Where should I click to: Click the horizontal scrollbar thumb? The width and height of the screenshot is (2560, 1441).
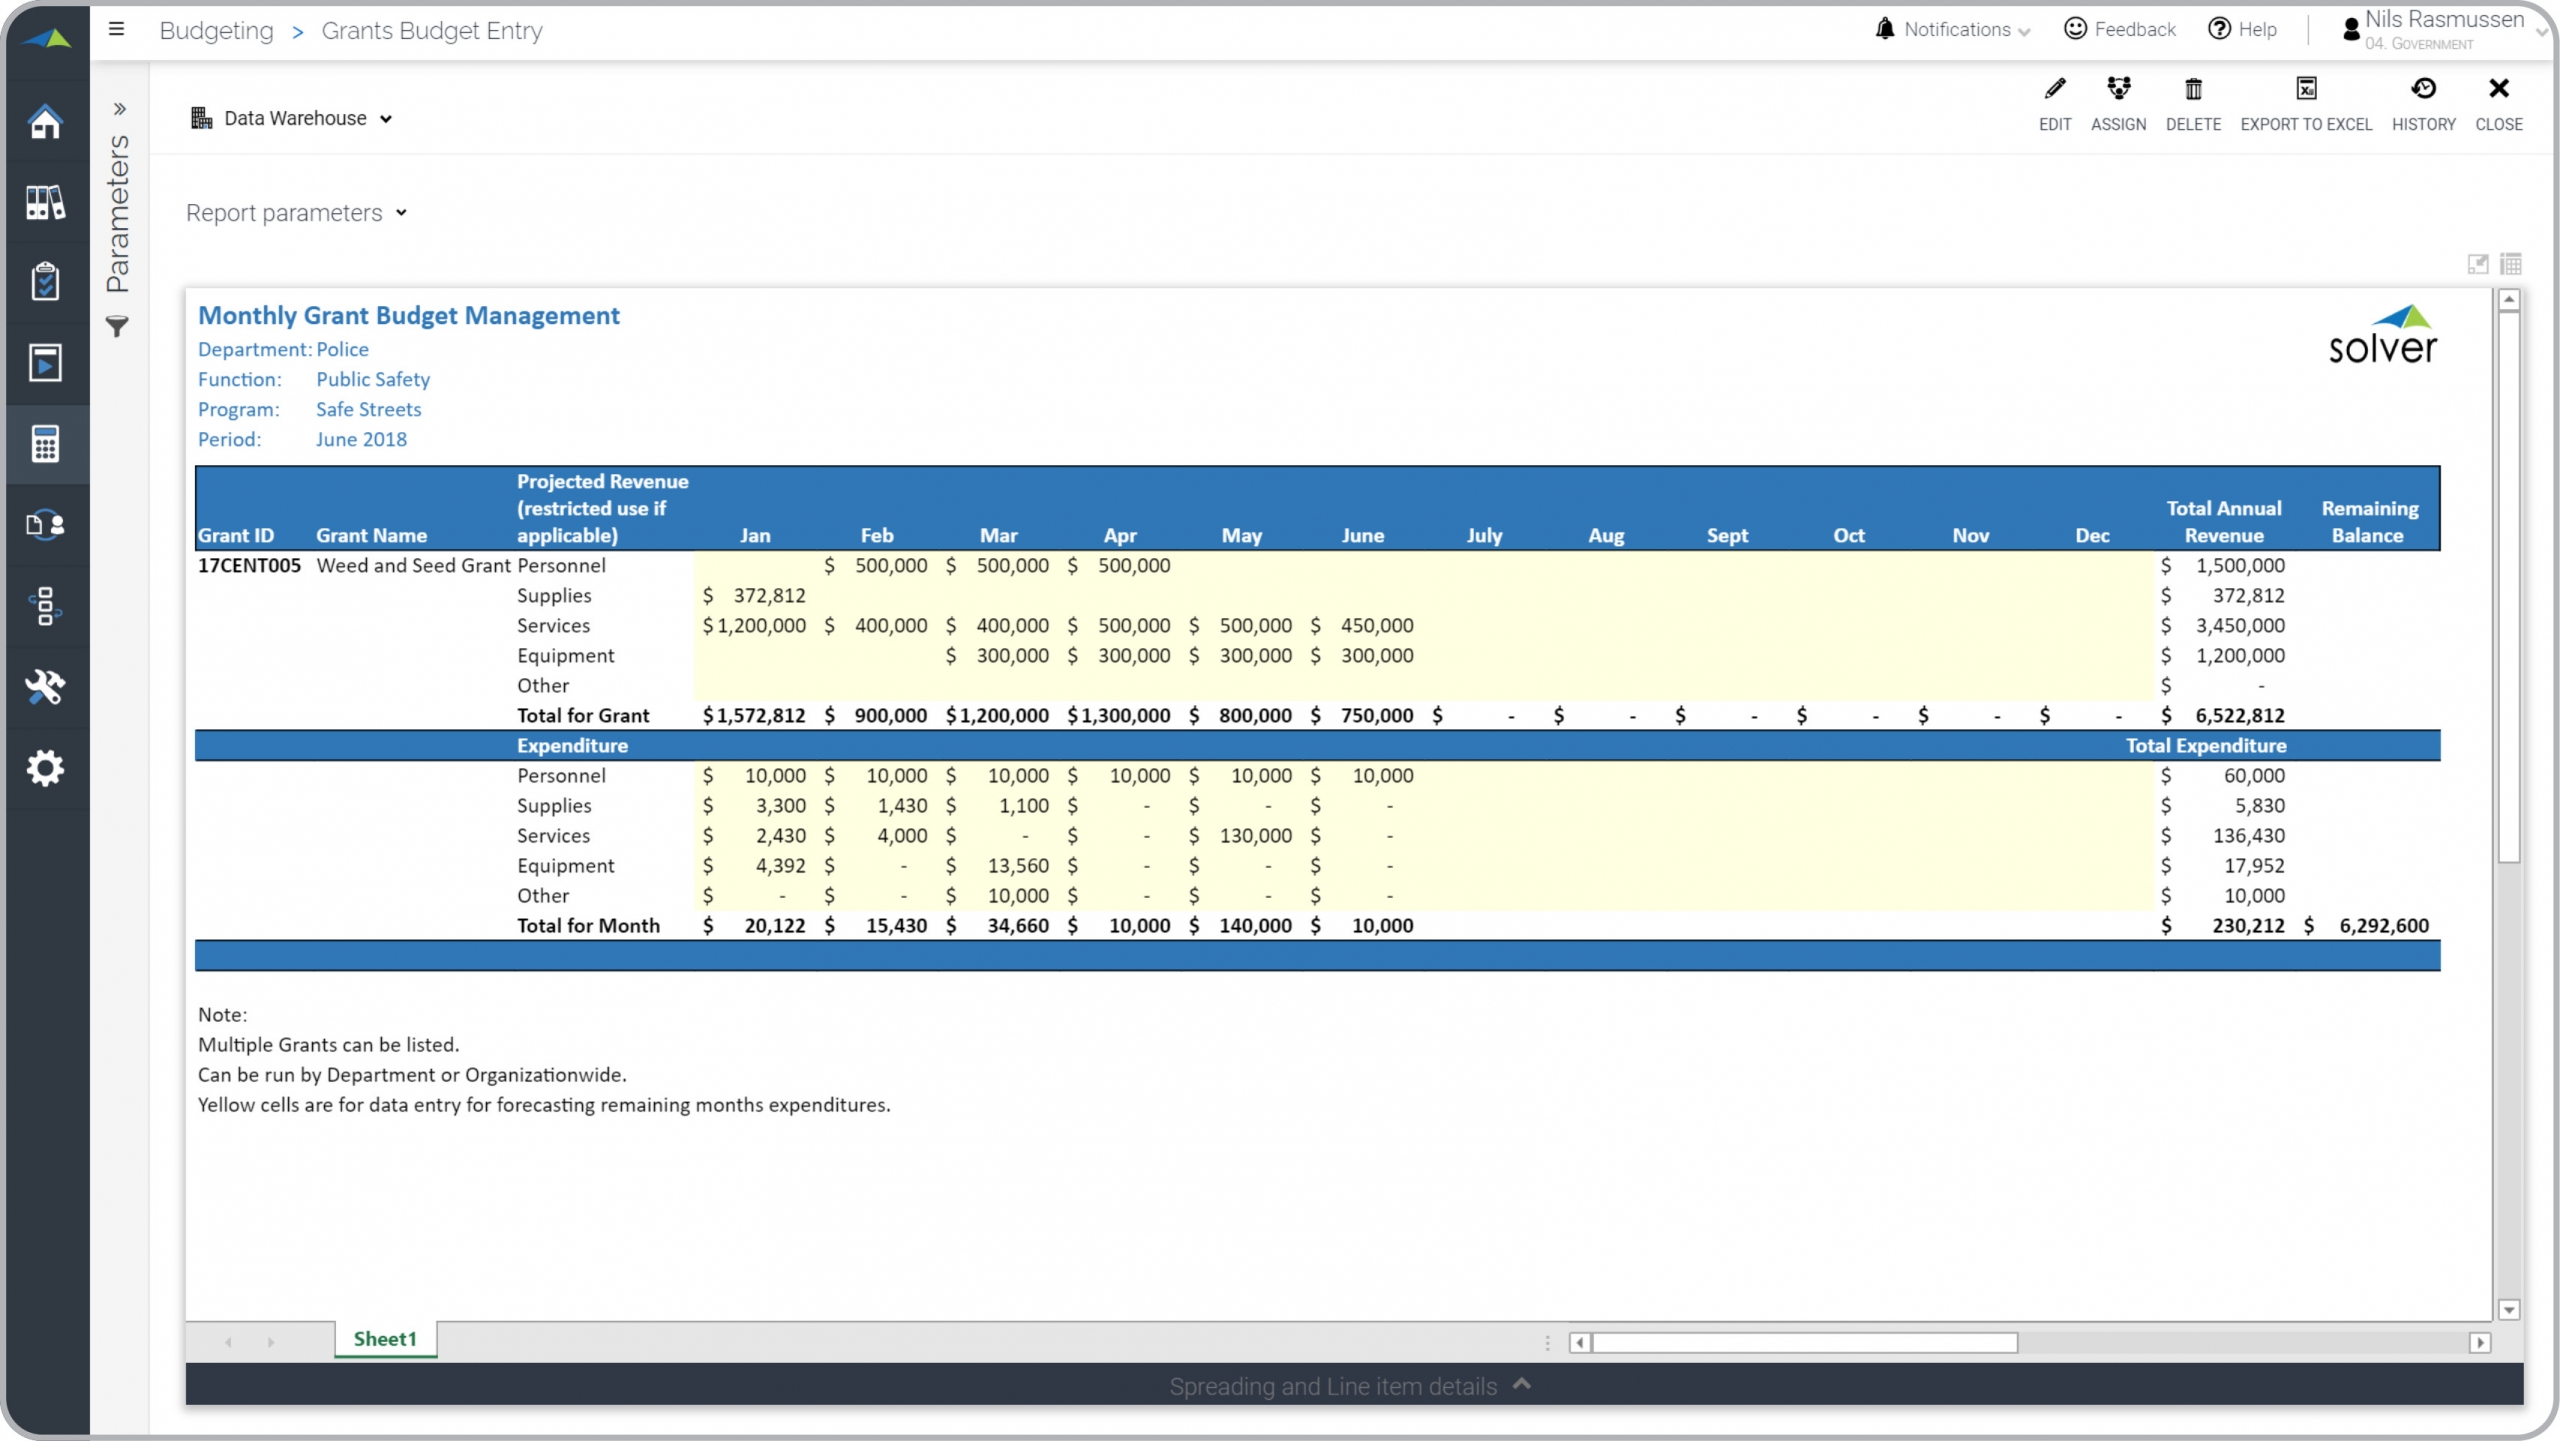[1804, 1343]
